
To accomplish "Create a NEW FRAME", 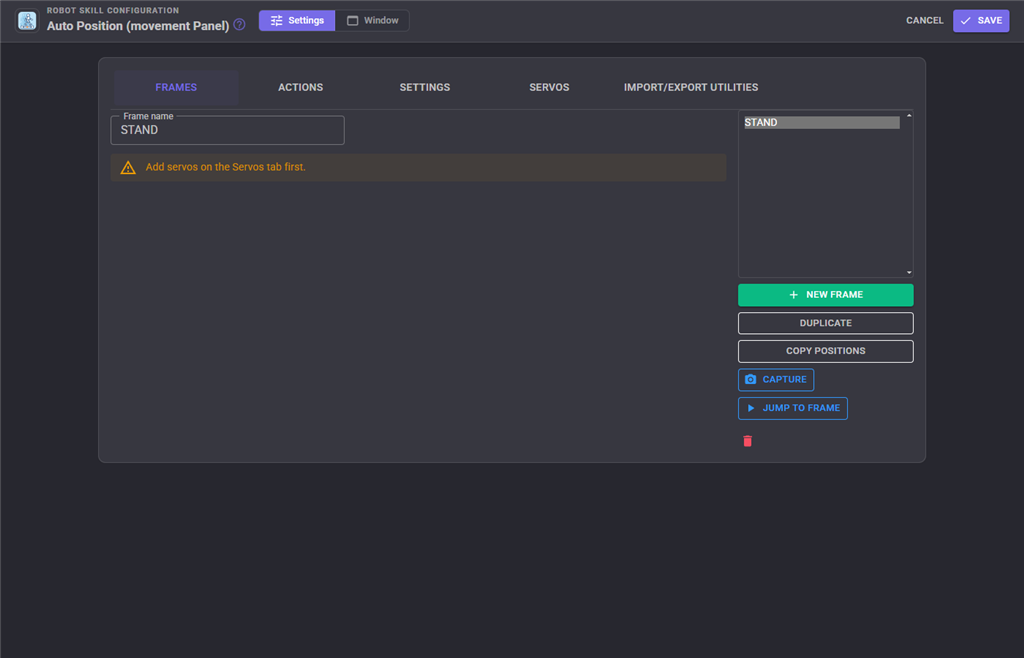I will (x=825, y=295).
